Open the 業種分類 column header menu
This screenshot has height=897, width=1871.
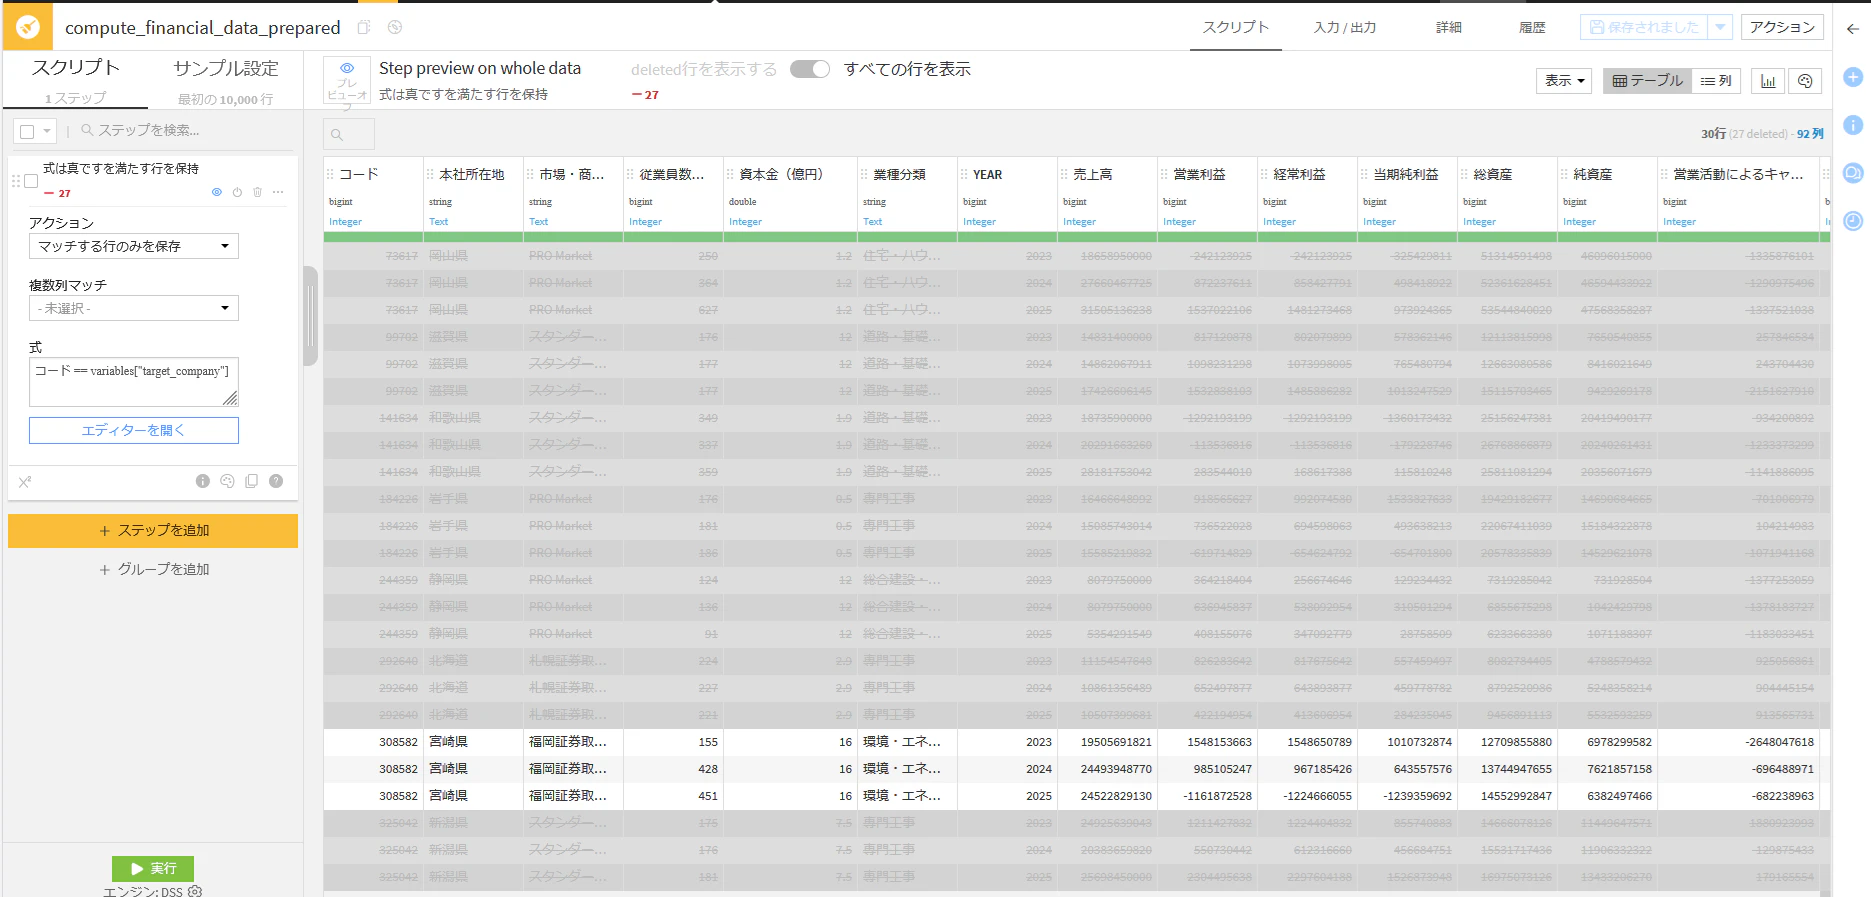click(898, 174)
